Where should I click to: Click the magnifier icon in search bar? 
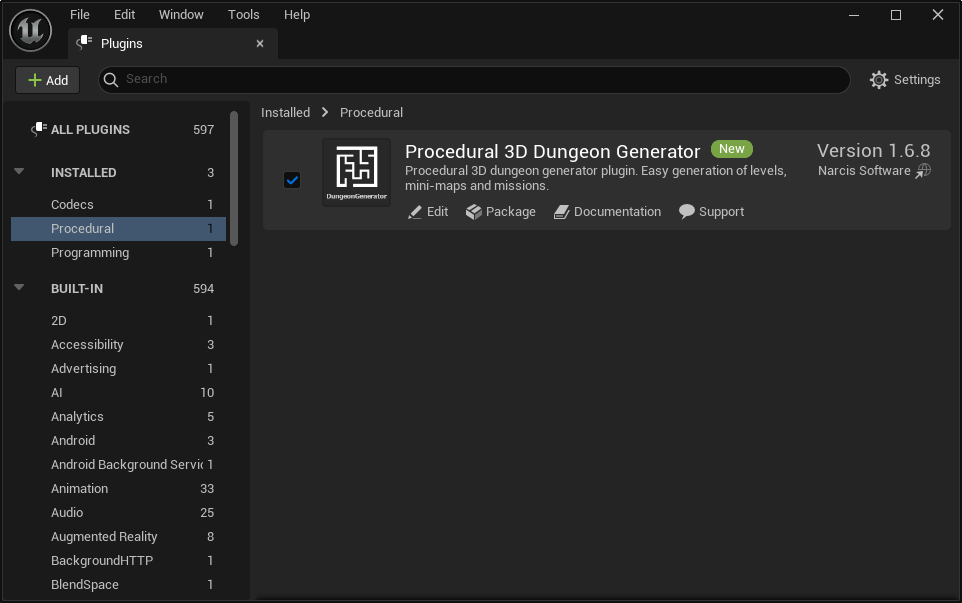[x=111, y=80]
